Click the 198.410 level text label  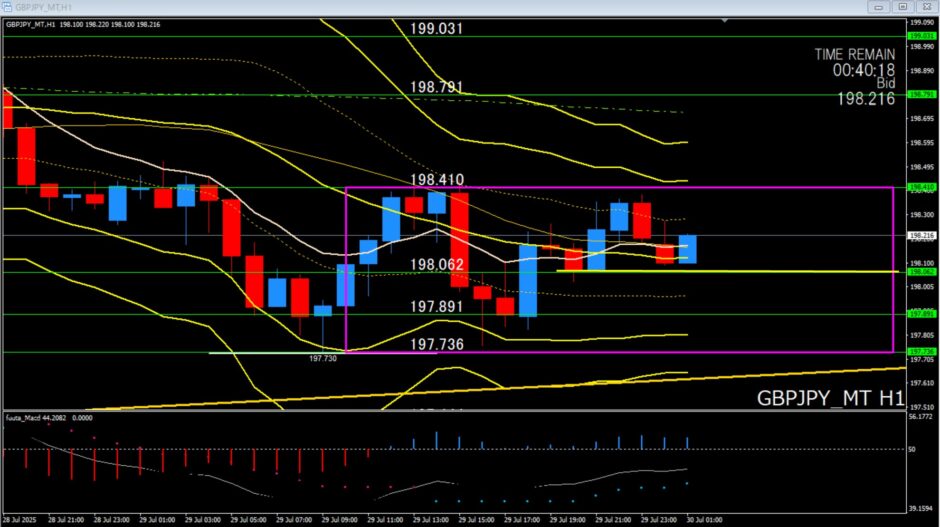tap(437, 180)
